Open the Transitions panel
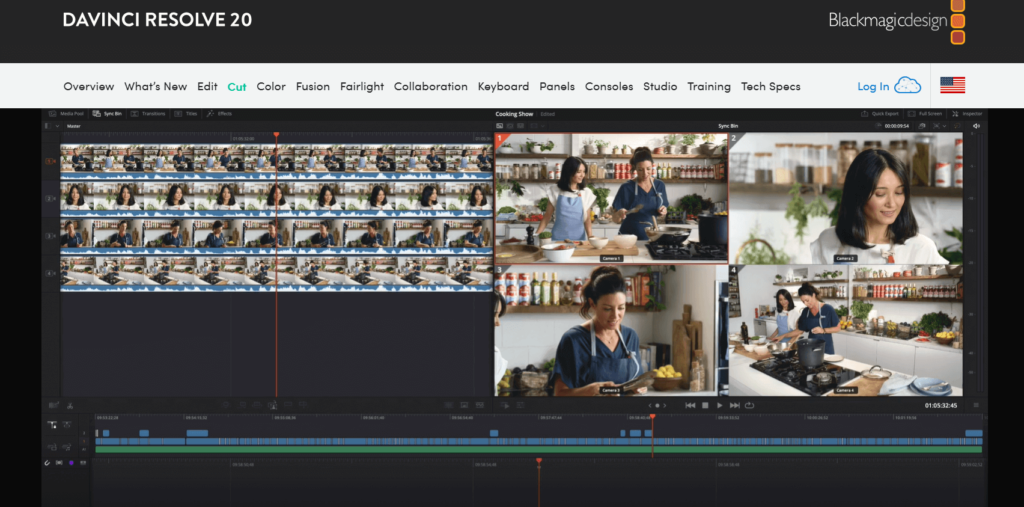This screenshot has height=507, width=1024. [x=148, y=114]
